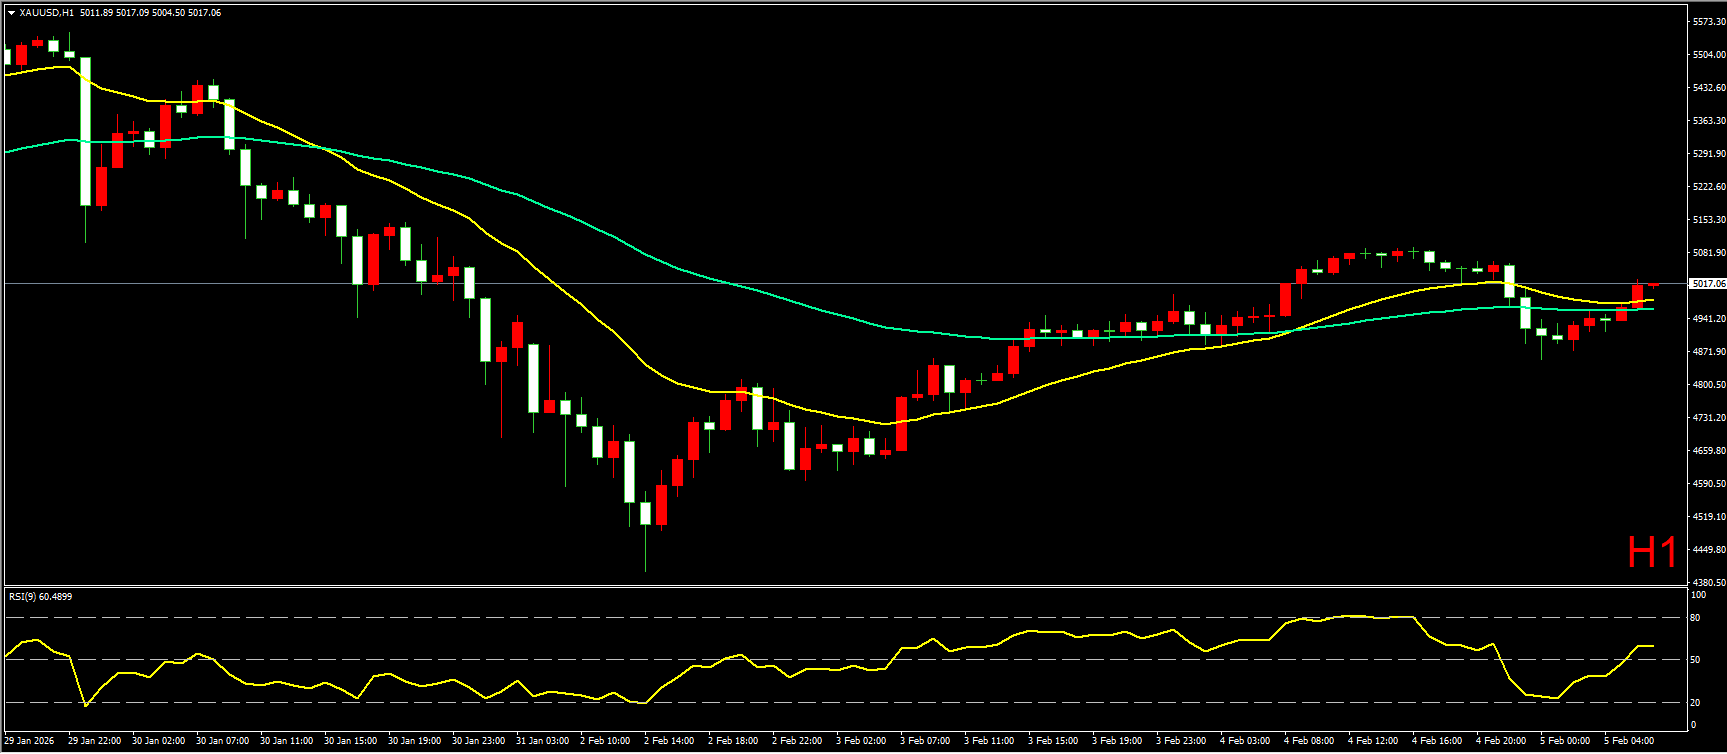Click the RSI 20 level label

coord(1695,702)
